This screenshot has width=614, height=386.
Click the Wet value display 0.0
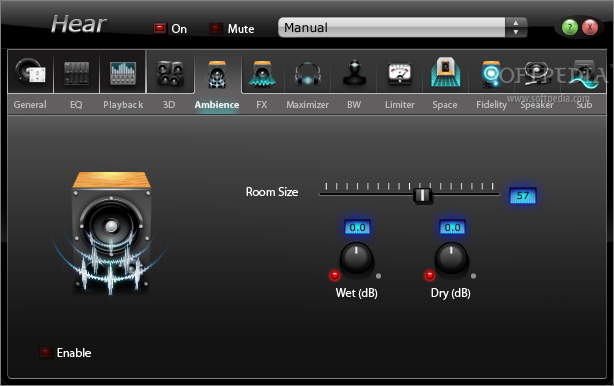pos(357,227)
